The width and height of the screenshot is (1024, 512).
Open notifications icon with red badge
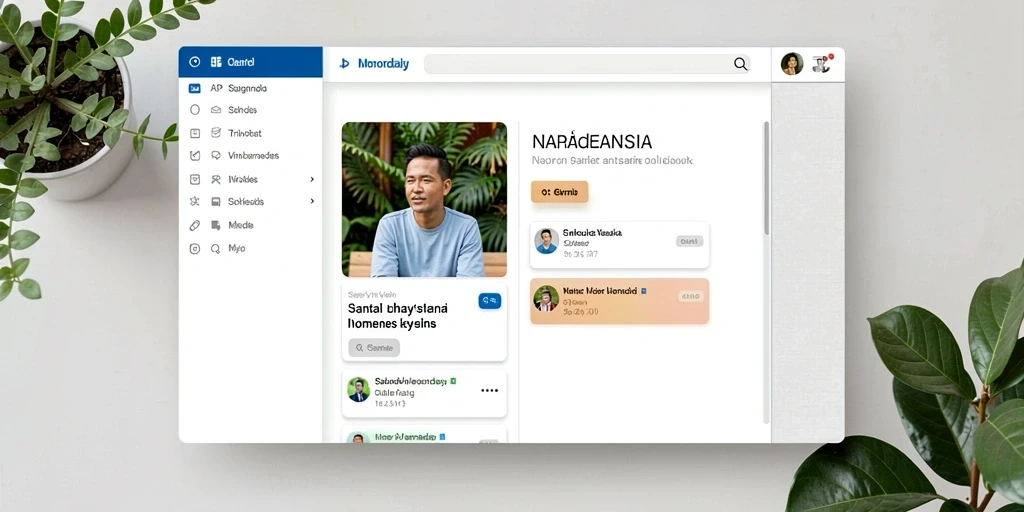coord(822,63)
